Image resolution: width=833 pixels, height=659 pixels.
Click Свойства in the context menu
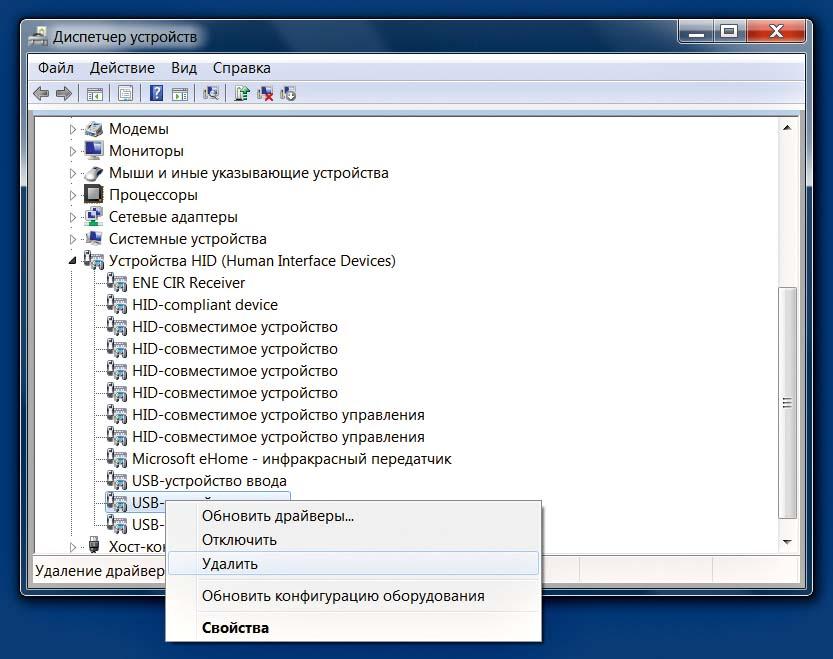click(235, 628)
